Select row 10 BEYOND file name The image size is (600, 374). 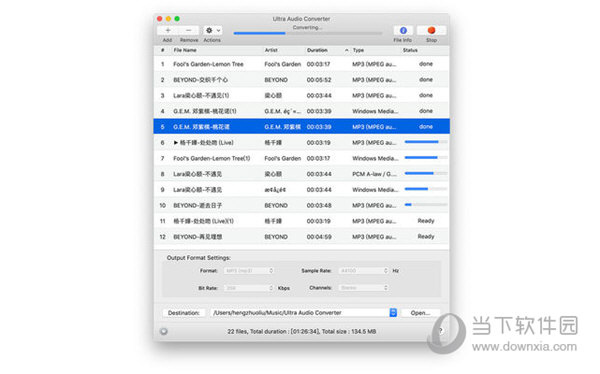pos(197,205)
